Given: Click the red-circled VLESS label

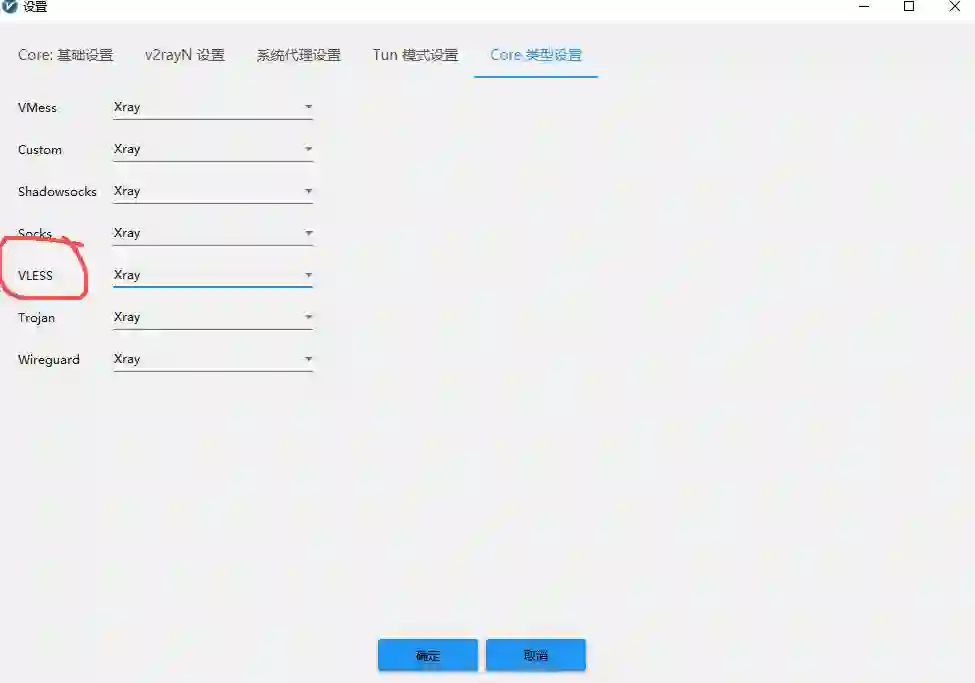Looking at the screenshot, I should click(x=36, y=275).
